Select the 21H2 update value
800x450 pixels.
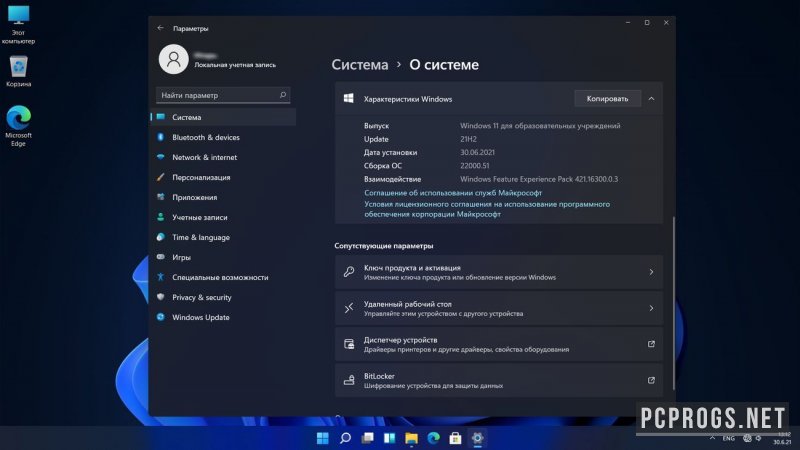click(468, 139)
